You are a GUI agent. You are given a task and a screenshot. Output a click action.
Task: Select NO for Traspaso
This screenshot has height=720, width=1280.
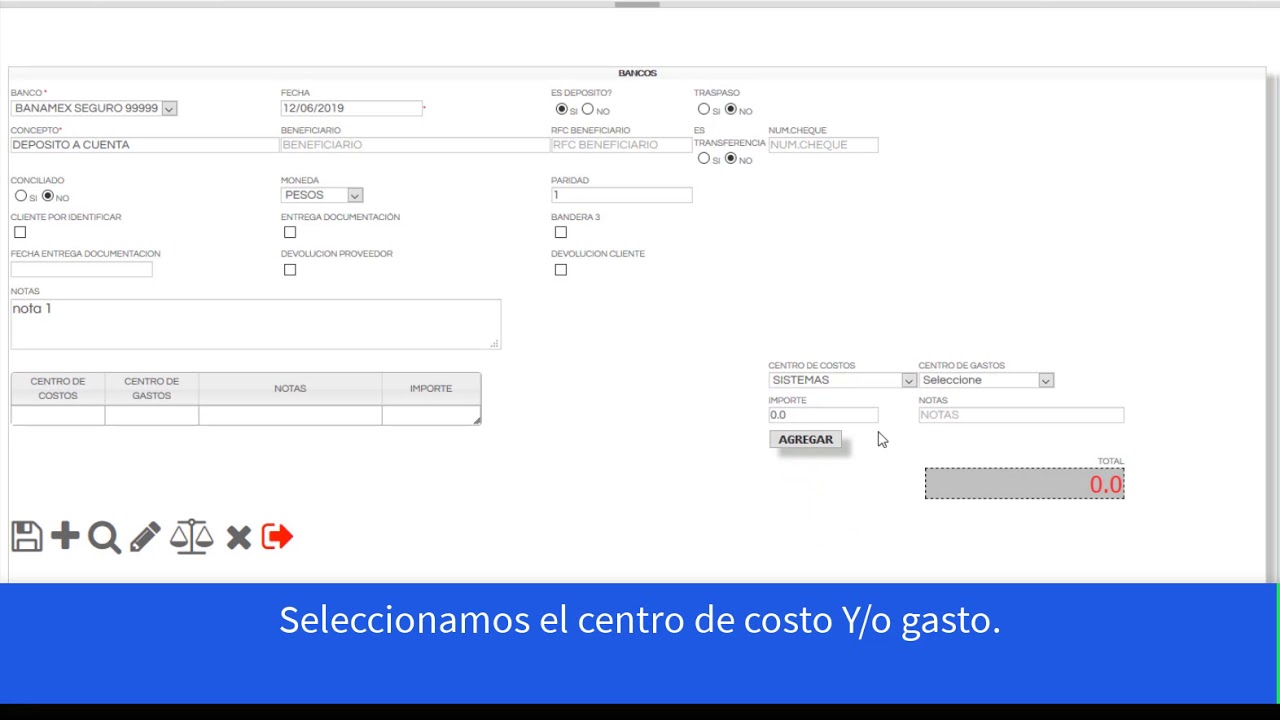tap(731, 109)
